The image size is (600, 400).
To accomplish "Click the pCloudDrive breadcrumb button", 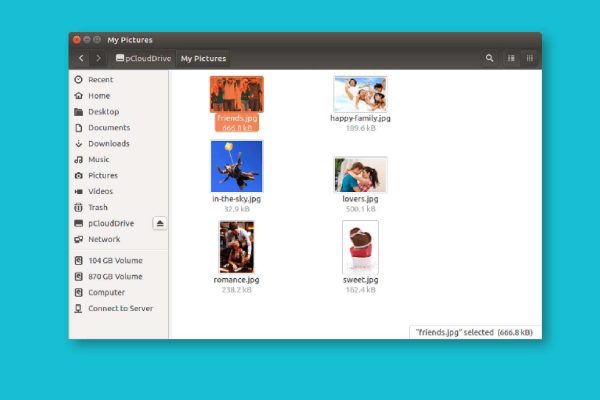I will click(x=144, y=58).
